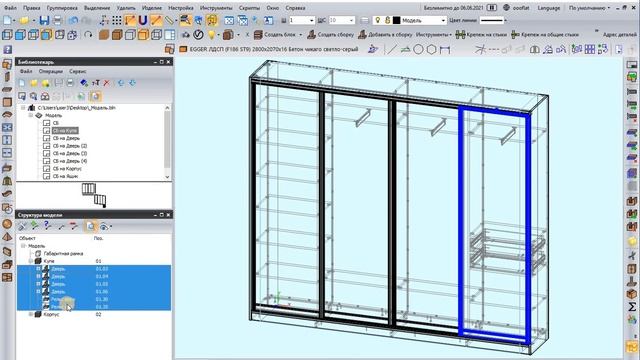Image resolution: width=640 pixels, height=360 pixels.
Task: Click the Undo arrow icon
Action: 73,20
